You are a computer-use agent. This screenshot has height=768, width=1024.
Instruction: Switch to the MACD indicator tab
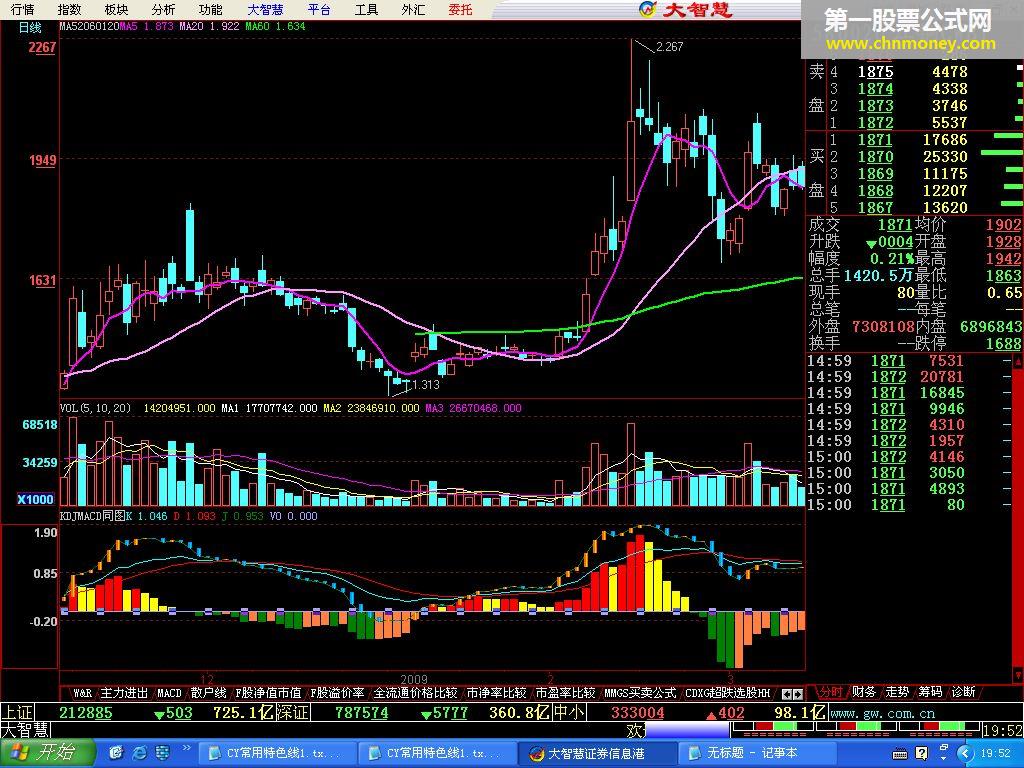click(x=169, y=693)
